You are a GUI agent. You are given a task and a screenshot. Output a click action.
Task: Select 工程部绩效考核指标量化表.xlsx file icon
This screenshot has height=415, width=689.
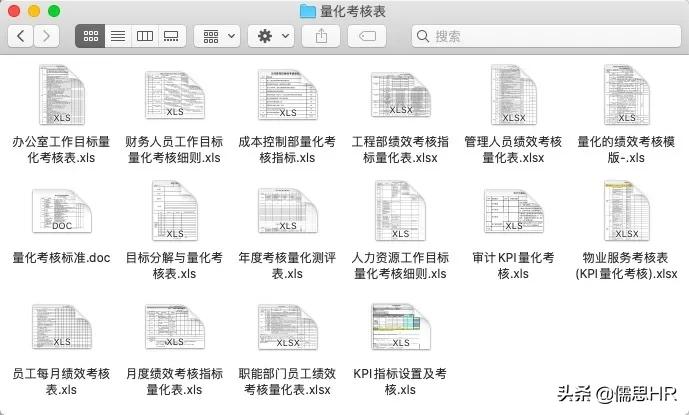coord(401,95)
